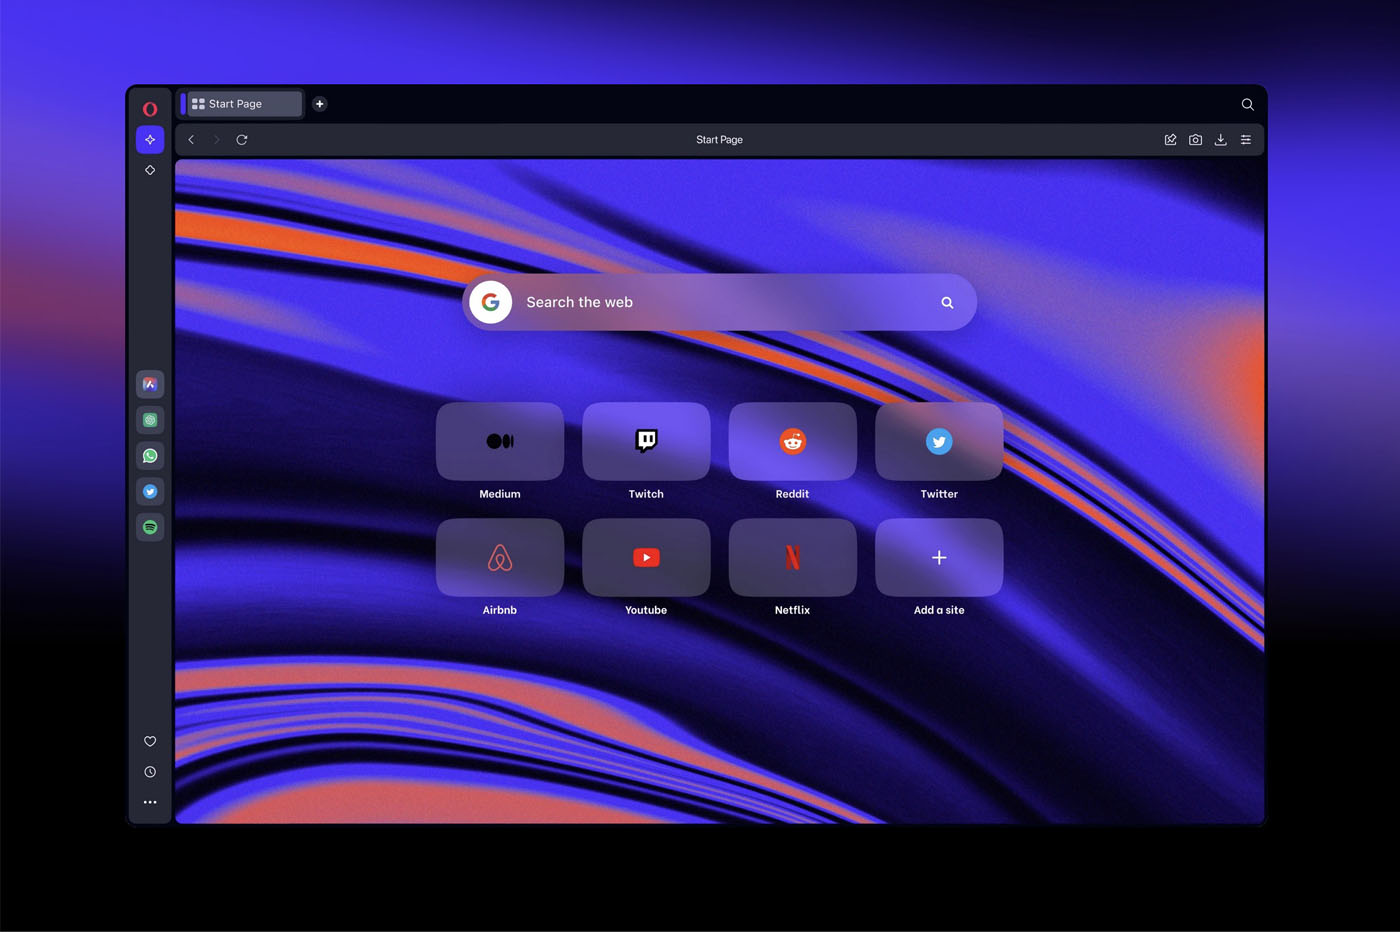The width and height of the screenshot is (1400, 932).
Task: Go back with the back arrow
Action: [191, 140]
